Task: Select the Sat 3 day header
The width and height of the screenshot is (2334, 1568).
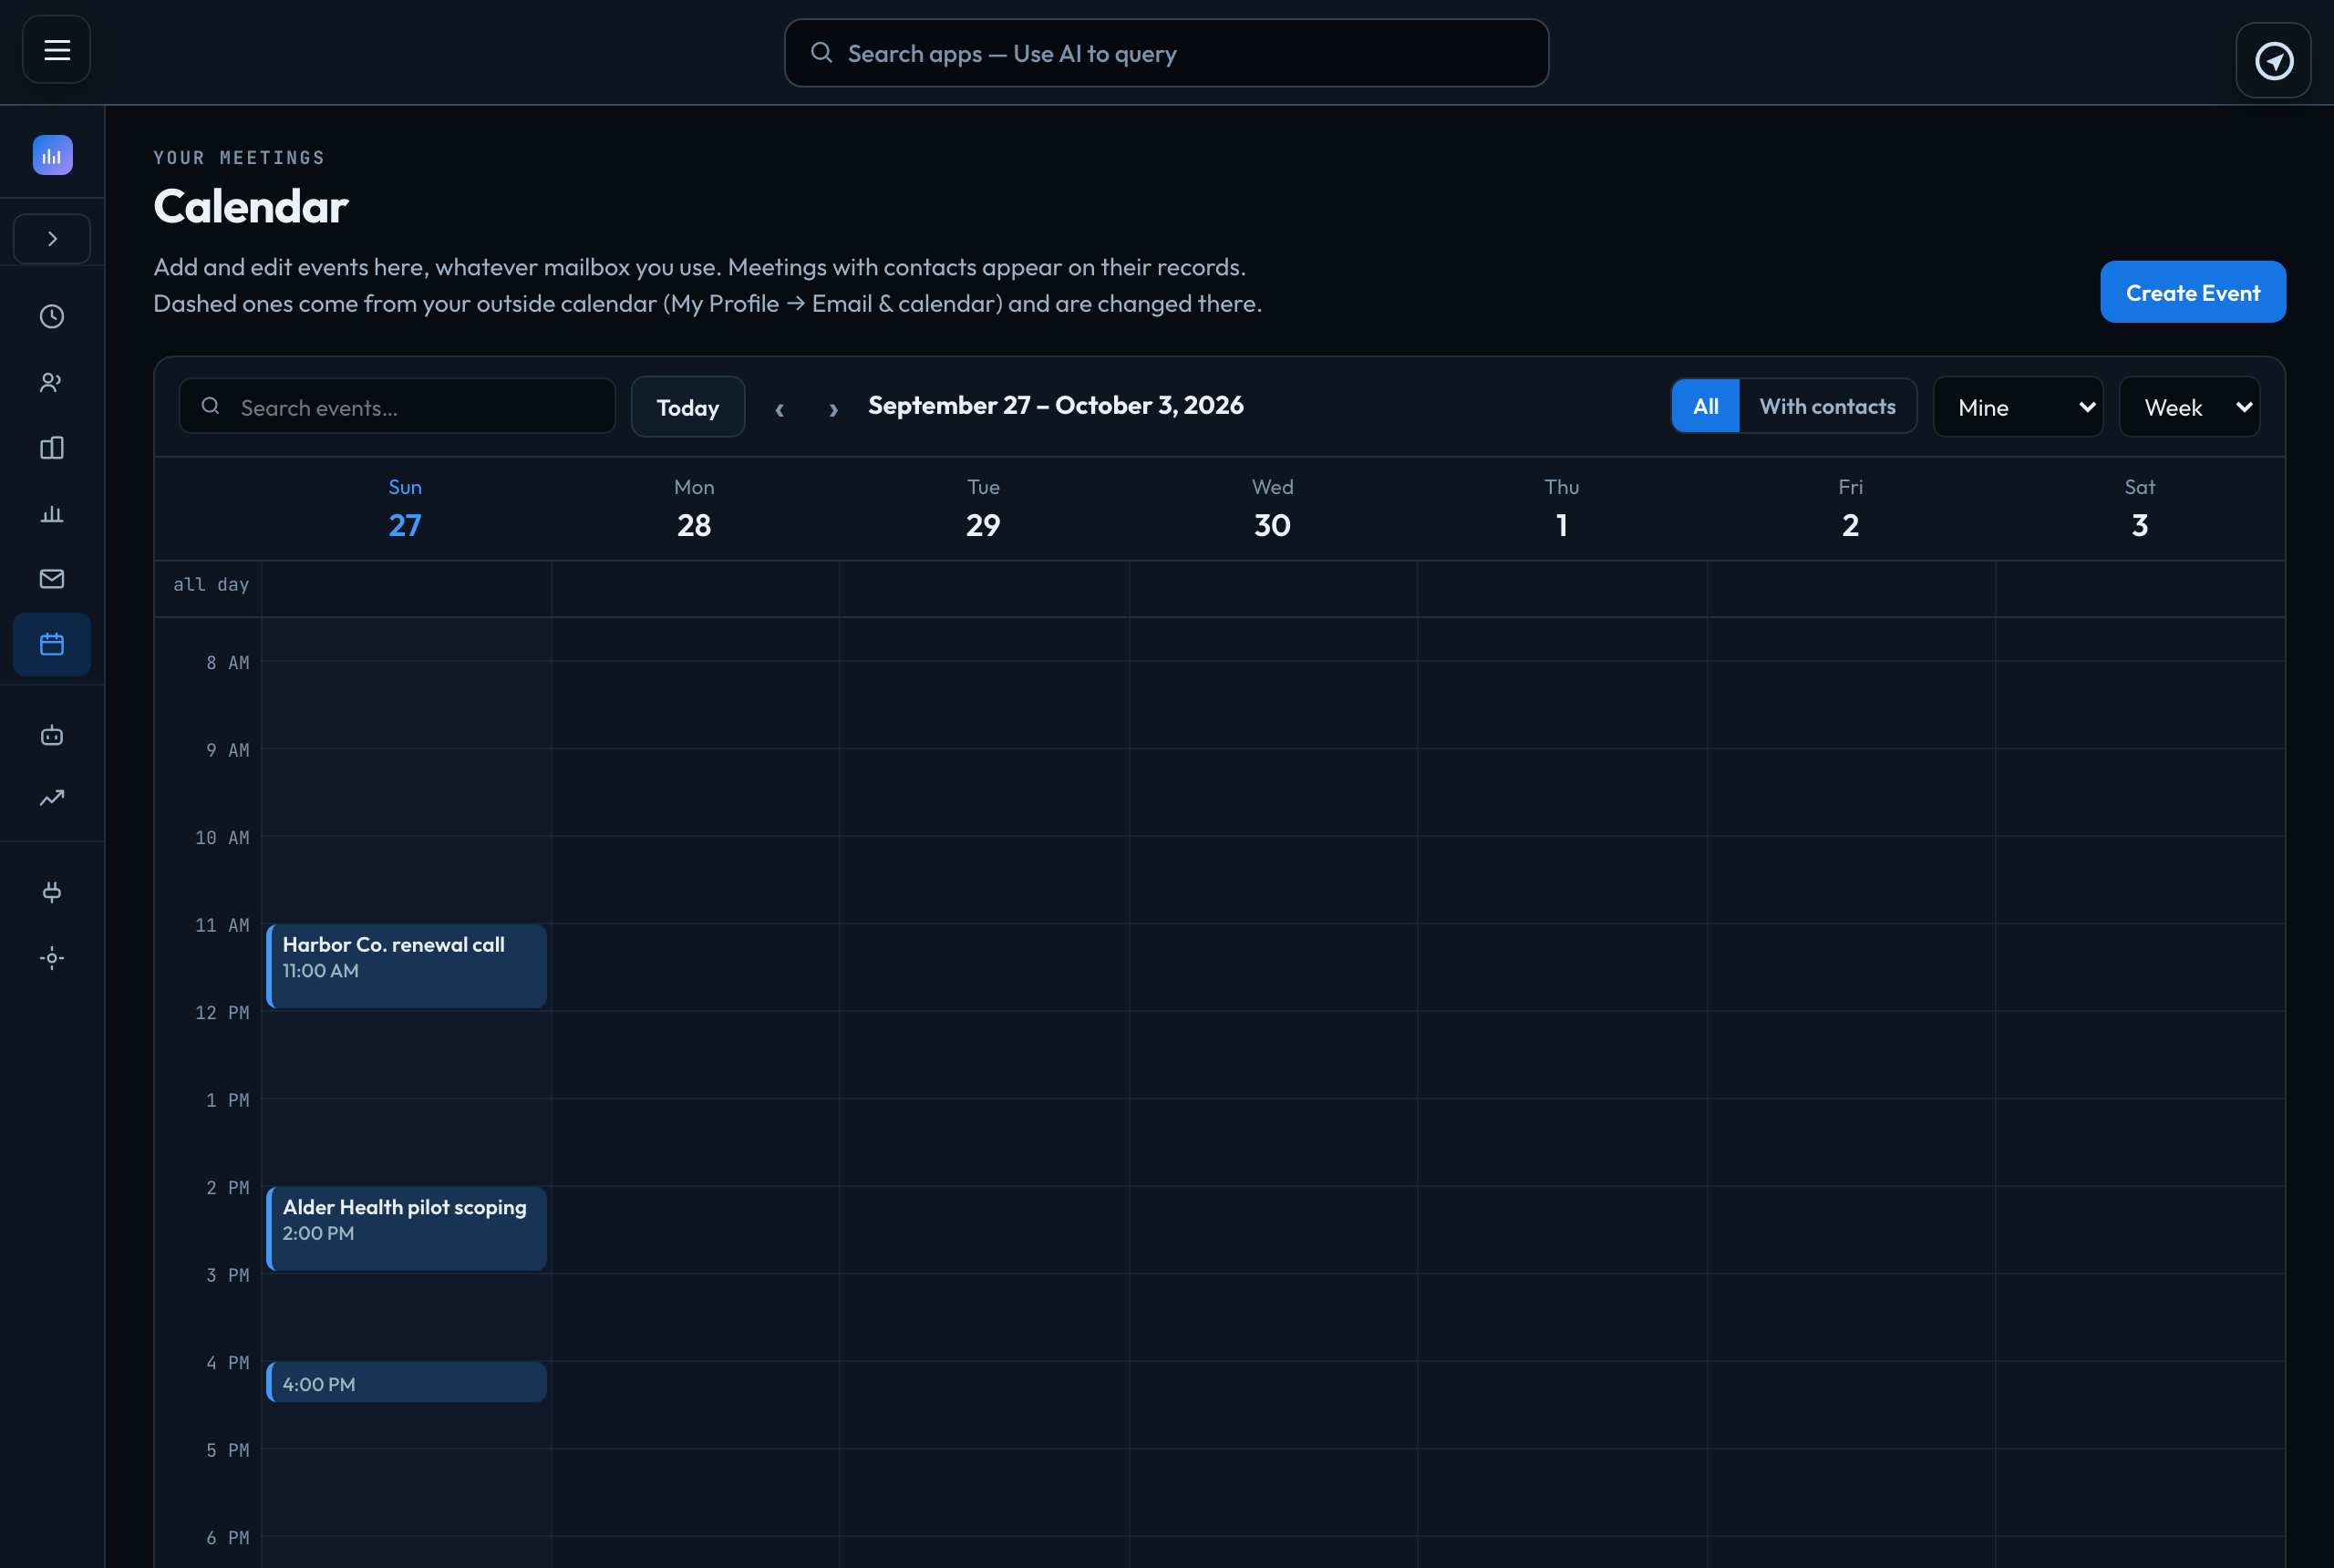Action: [x=2139, y=509]
